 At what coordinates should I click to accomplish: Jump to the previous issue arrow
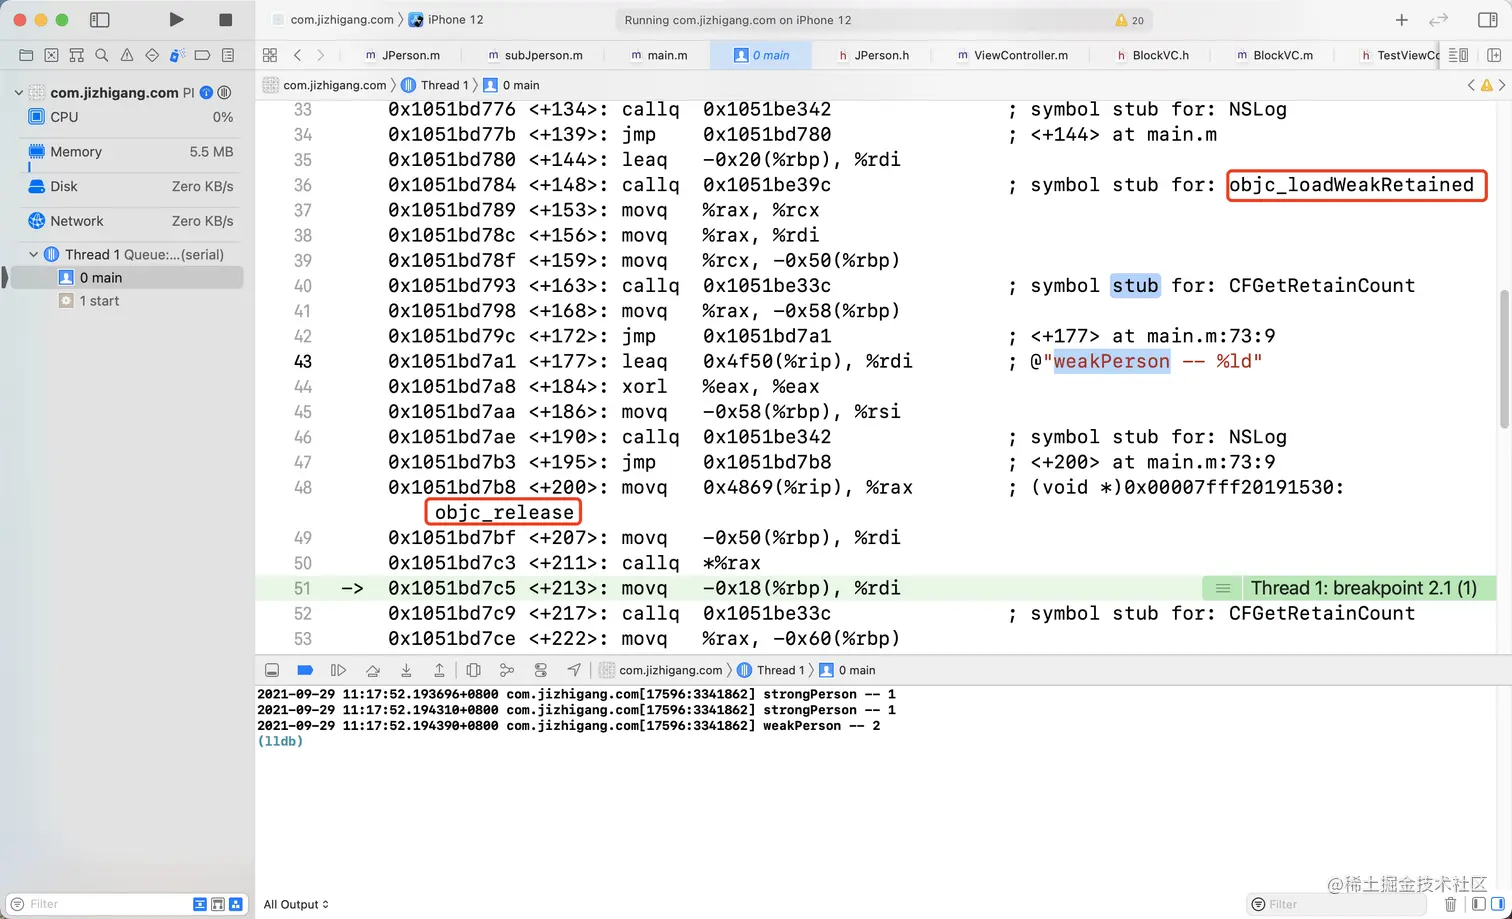tap(1471, 85)
